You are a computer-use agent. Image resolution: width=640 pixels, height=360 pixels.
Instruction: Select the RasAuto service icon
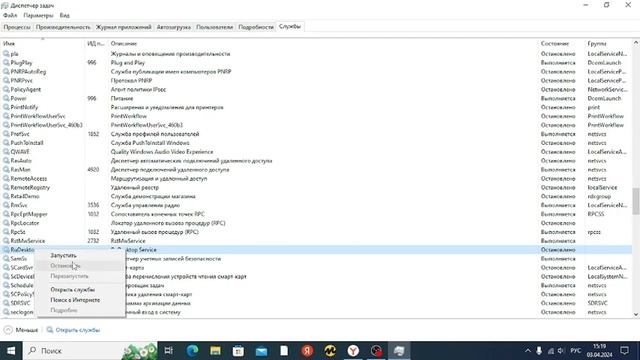(x=6, y=160)
